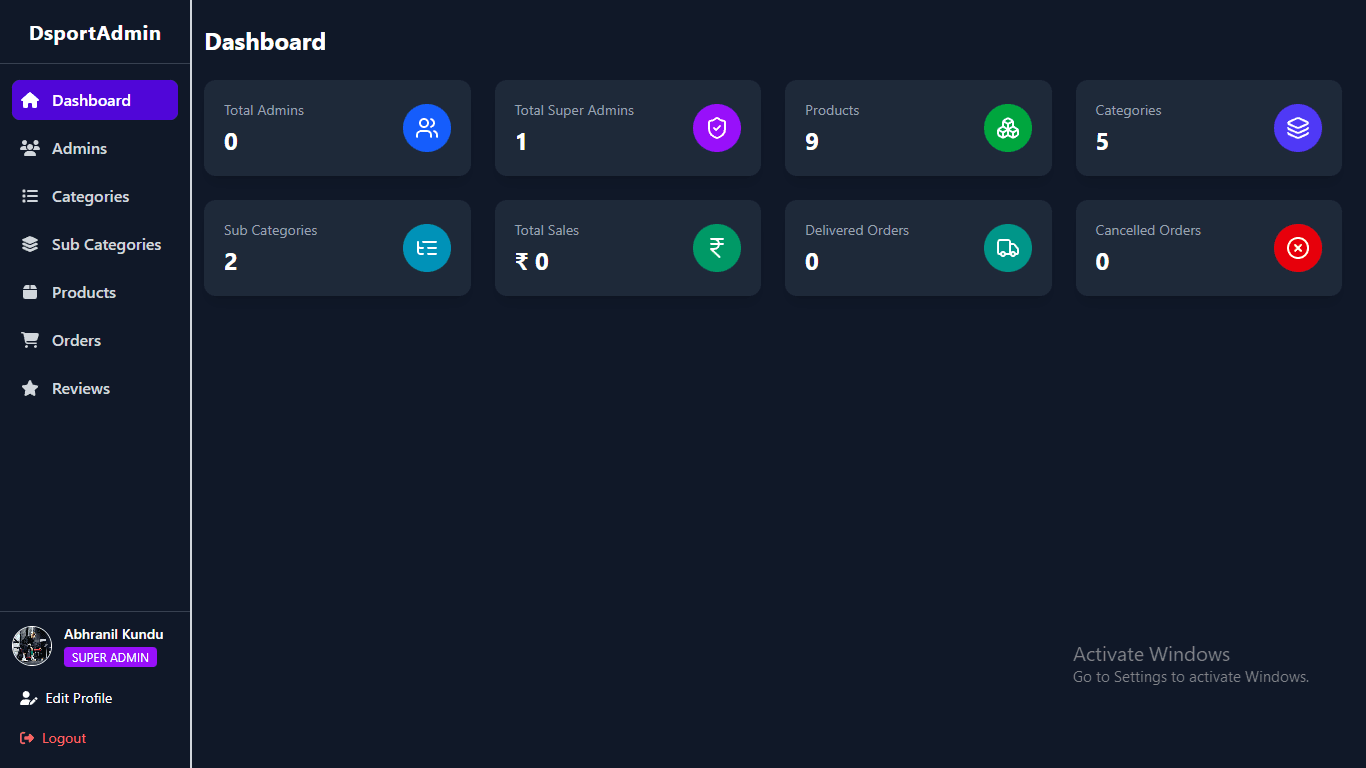Click the Total Super Admins label
The height and width of the screenshot is (768, 1366).
(x=574, y=110)
